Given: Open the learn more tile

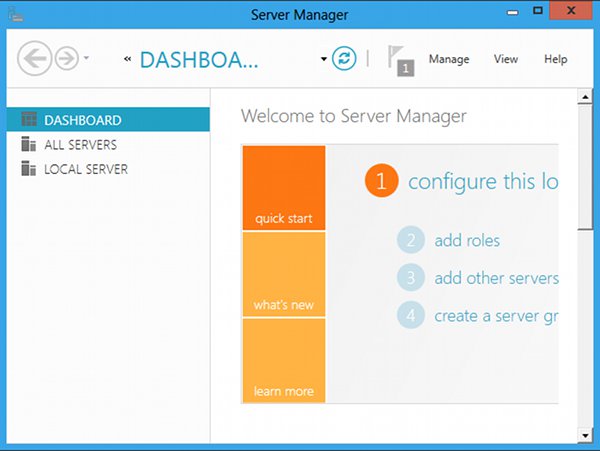Looking at the screenshot, I should (x=284, y=360).
